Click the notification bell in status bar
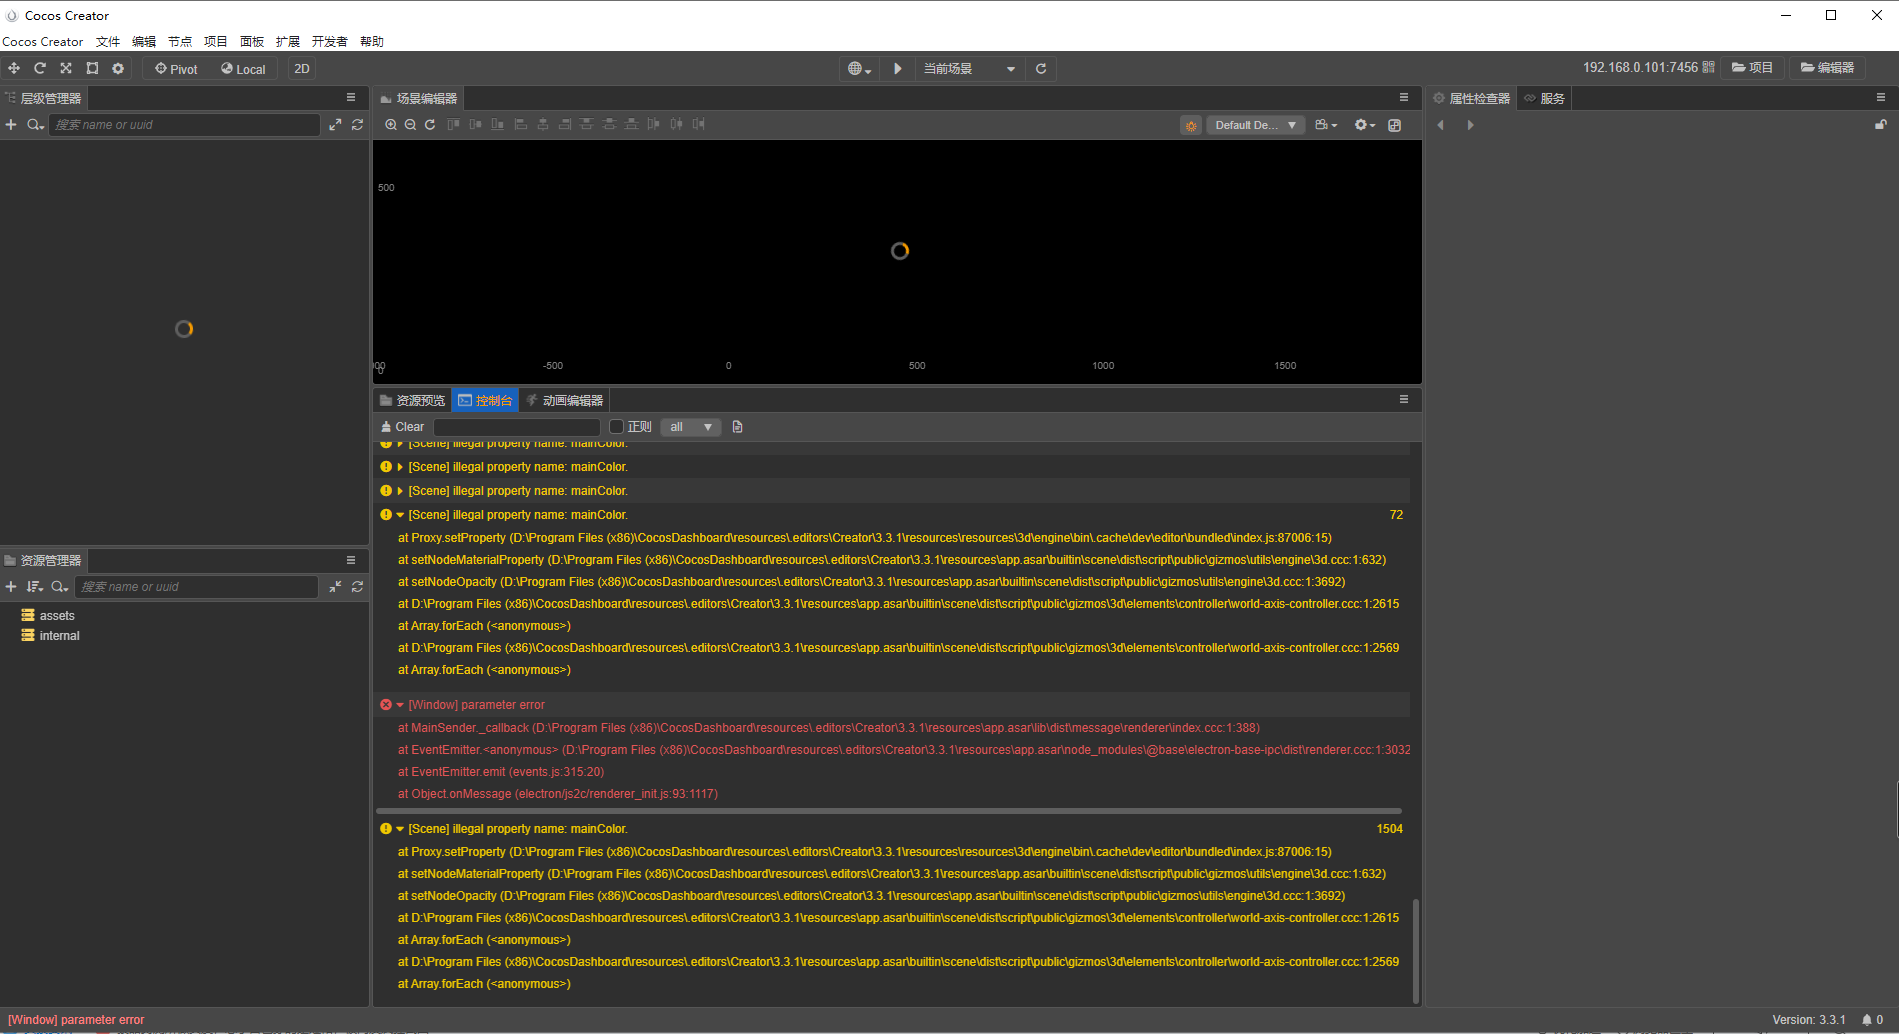1899x1034 pixels. [x=1866, y=1020]
